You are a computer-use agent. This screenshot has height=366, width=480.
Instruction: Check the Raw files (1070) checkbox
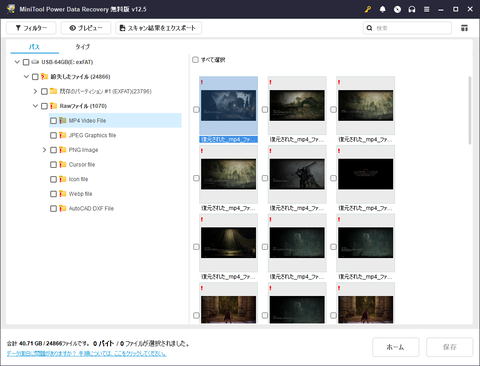coord(44,106)
